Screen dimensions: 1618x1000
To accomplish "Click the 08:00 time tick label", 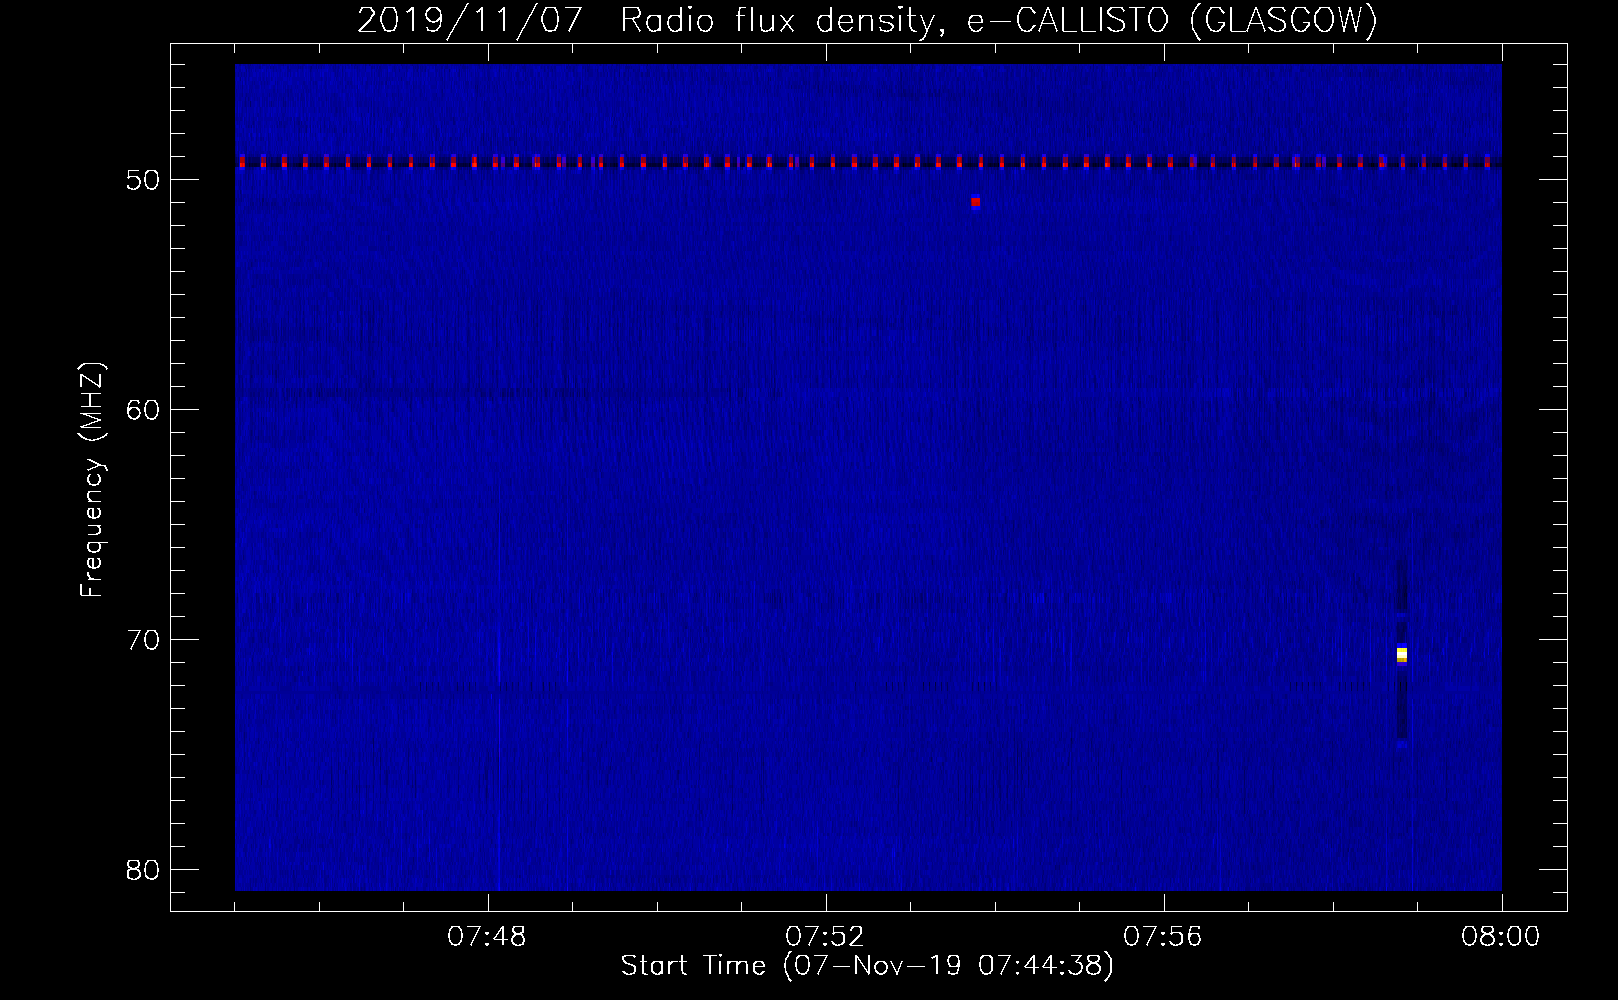I will pyautogui.click(x=1501, y=937).
